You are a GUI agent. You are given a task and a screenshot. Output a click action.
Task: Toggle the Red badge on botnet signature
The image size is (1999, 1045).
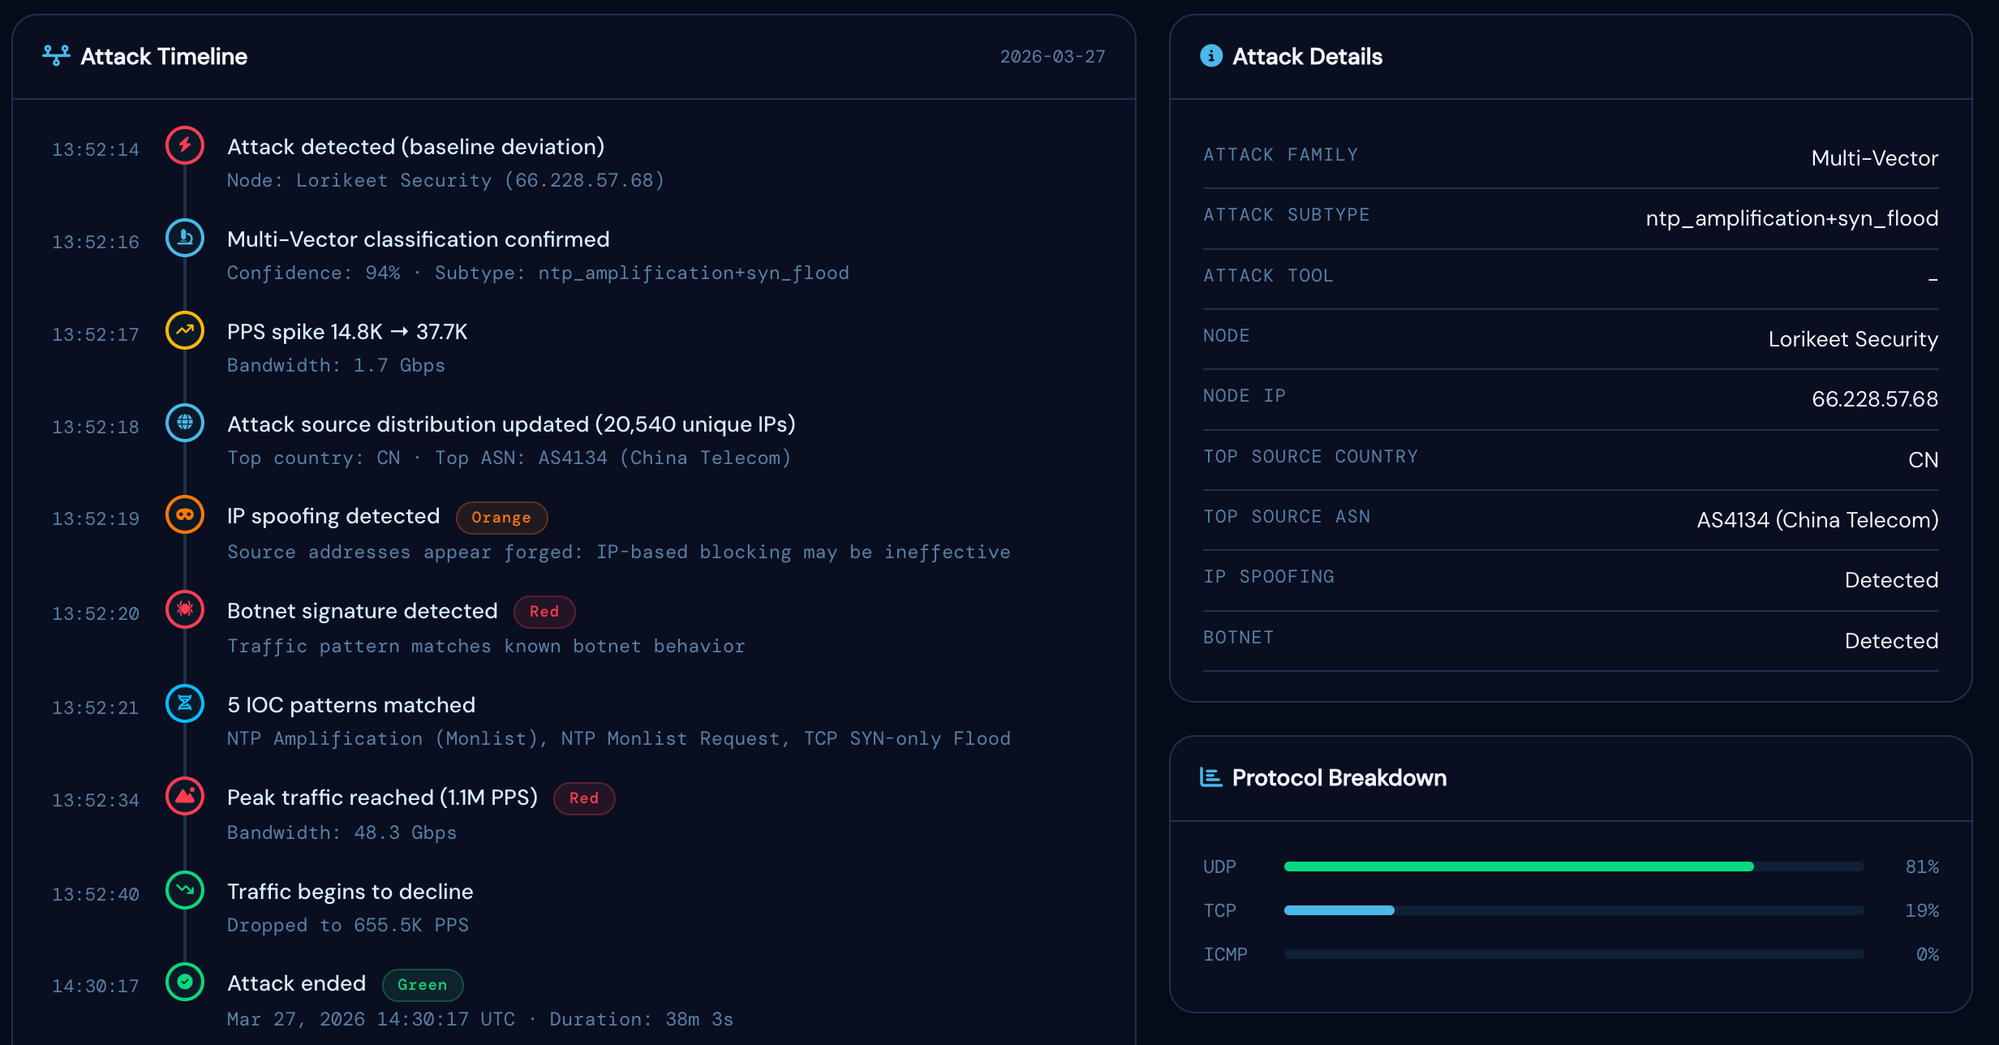pyautogui.click(x=544, y=611)
